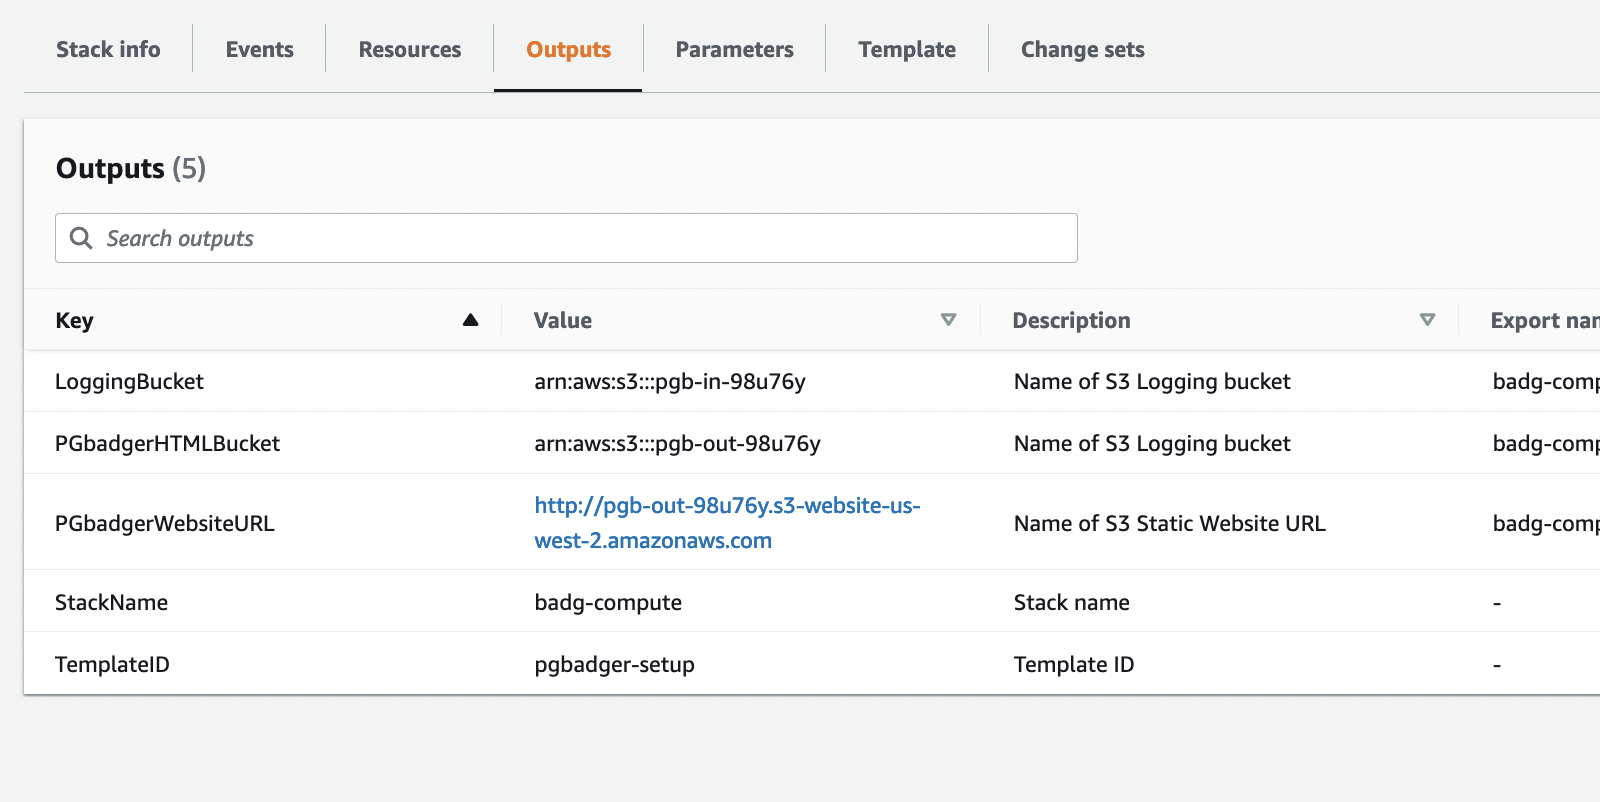The height and width of the screenshot is (802, 1600).
Task: Click the Value column header
Action: pyautogui.click(x=563, y=321)
